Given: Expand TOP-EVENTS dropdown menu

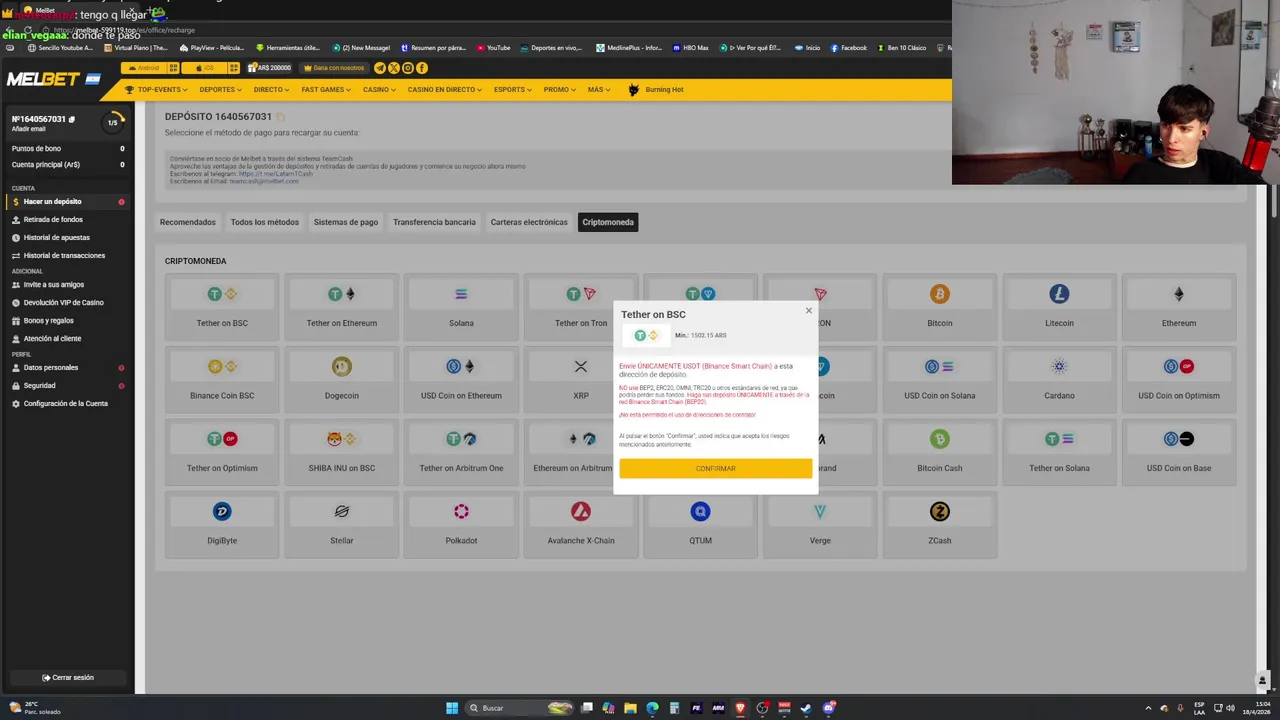Looking at the screenshot, I should click(x=156, y=90).
